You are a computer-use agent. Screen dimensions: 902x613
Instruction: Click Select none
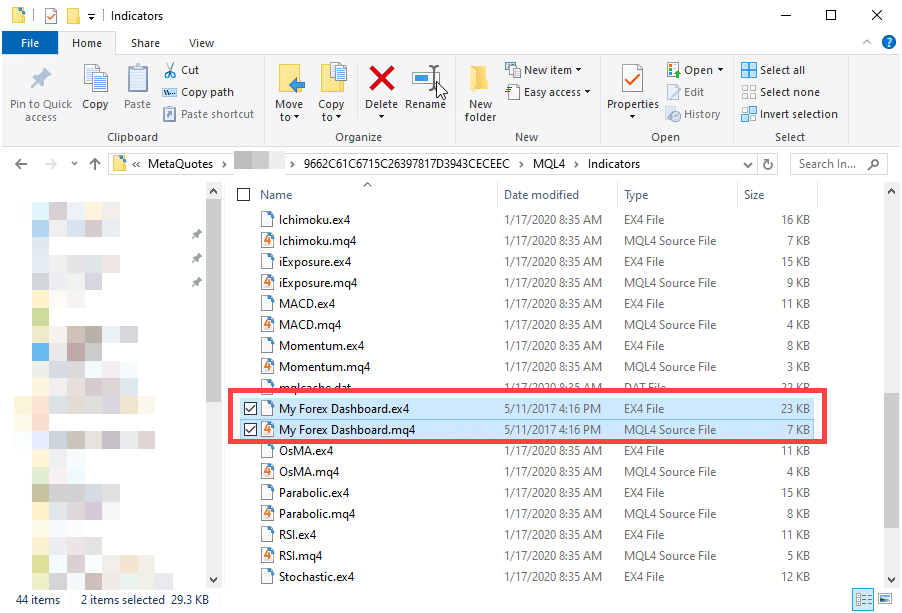point(781,92)
